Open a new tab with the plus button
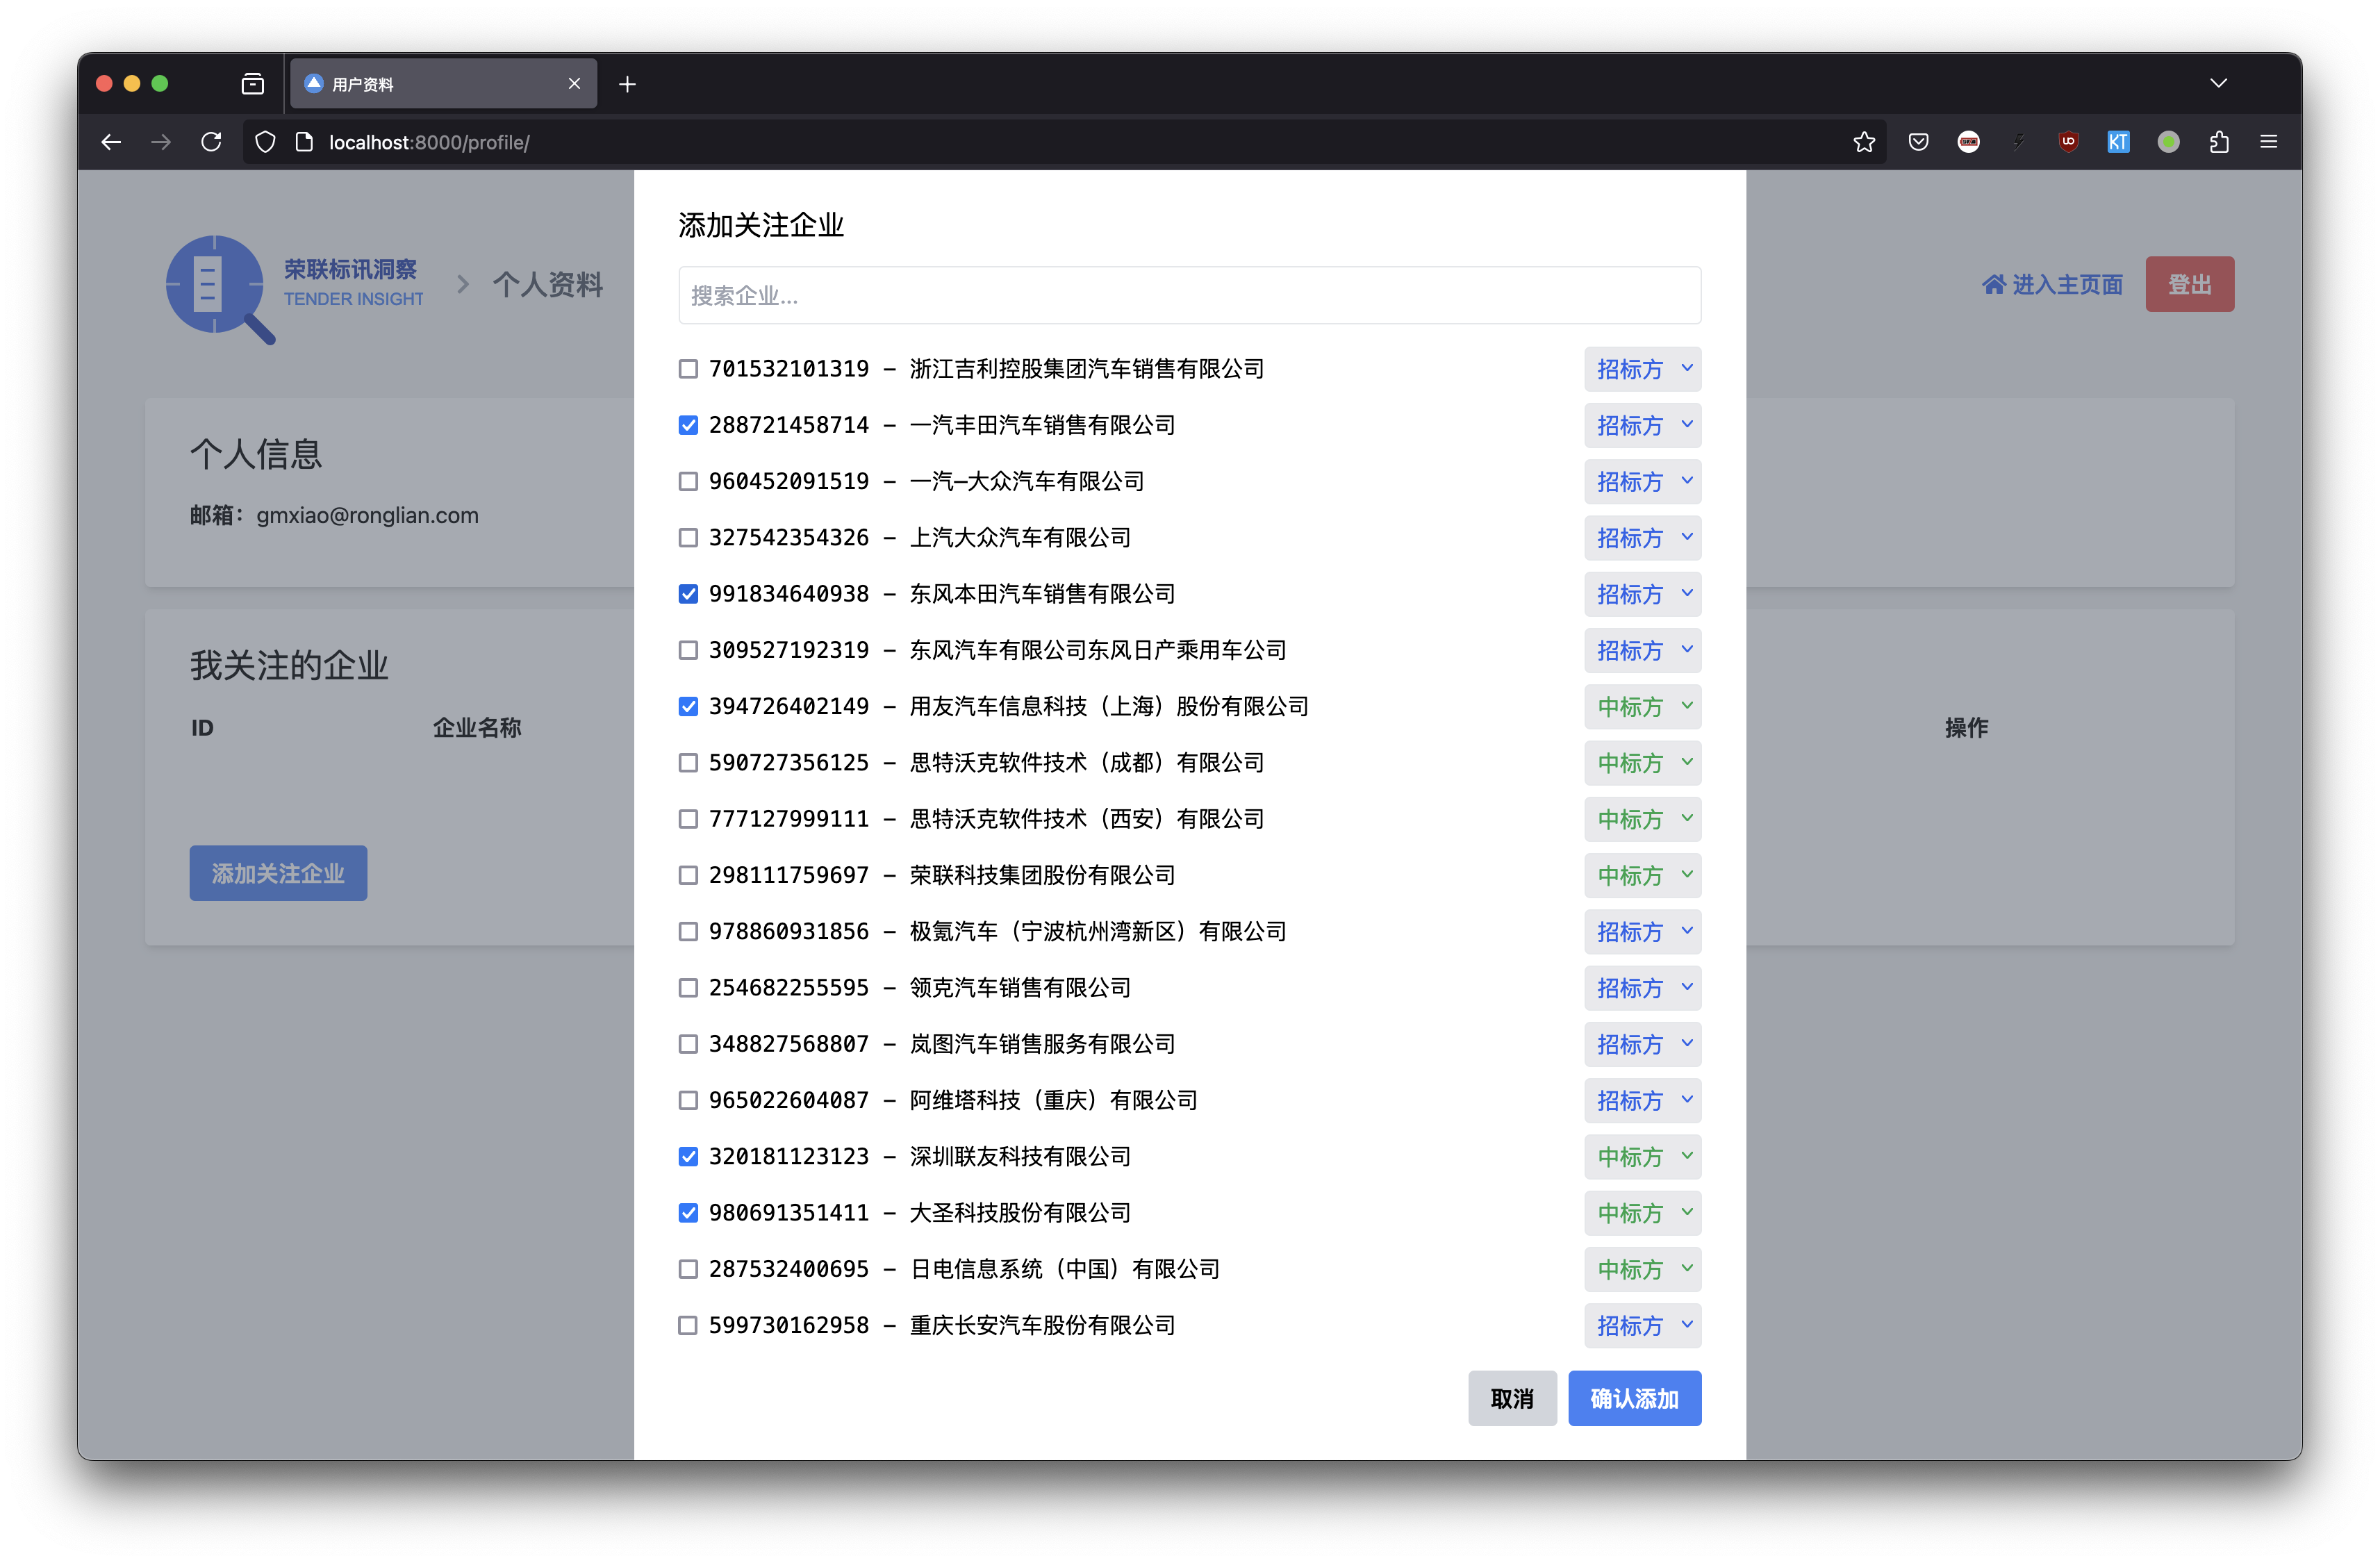The image size is (2380, 1563). (x=627, y=84)
